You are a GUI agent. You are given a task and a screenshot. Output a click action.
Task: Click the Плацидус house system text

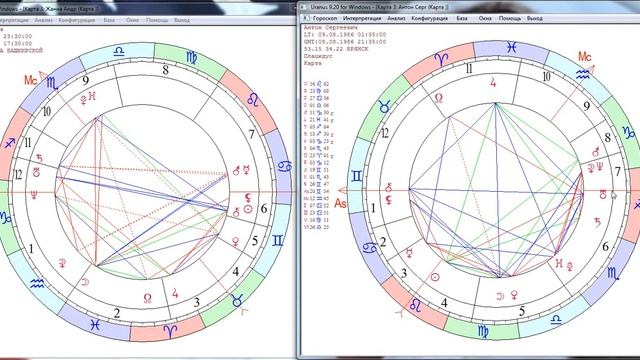[318, 56]
